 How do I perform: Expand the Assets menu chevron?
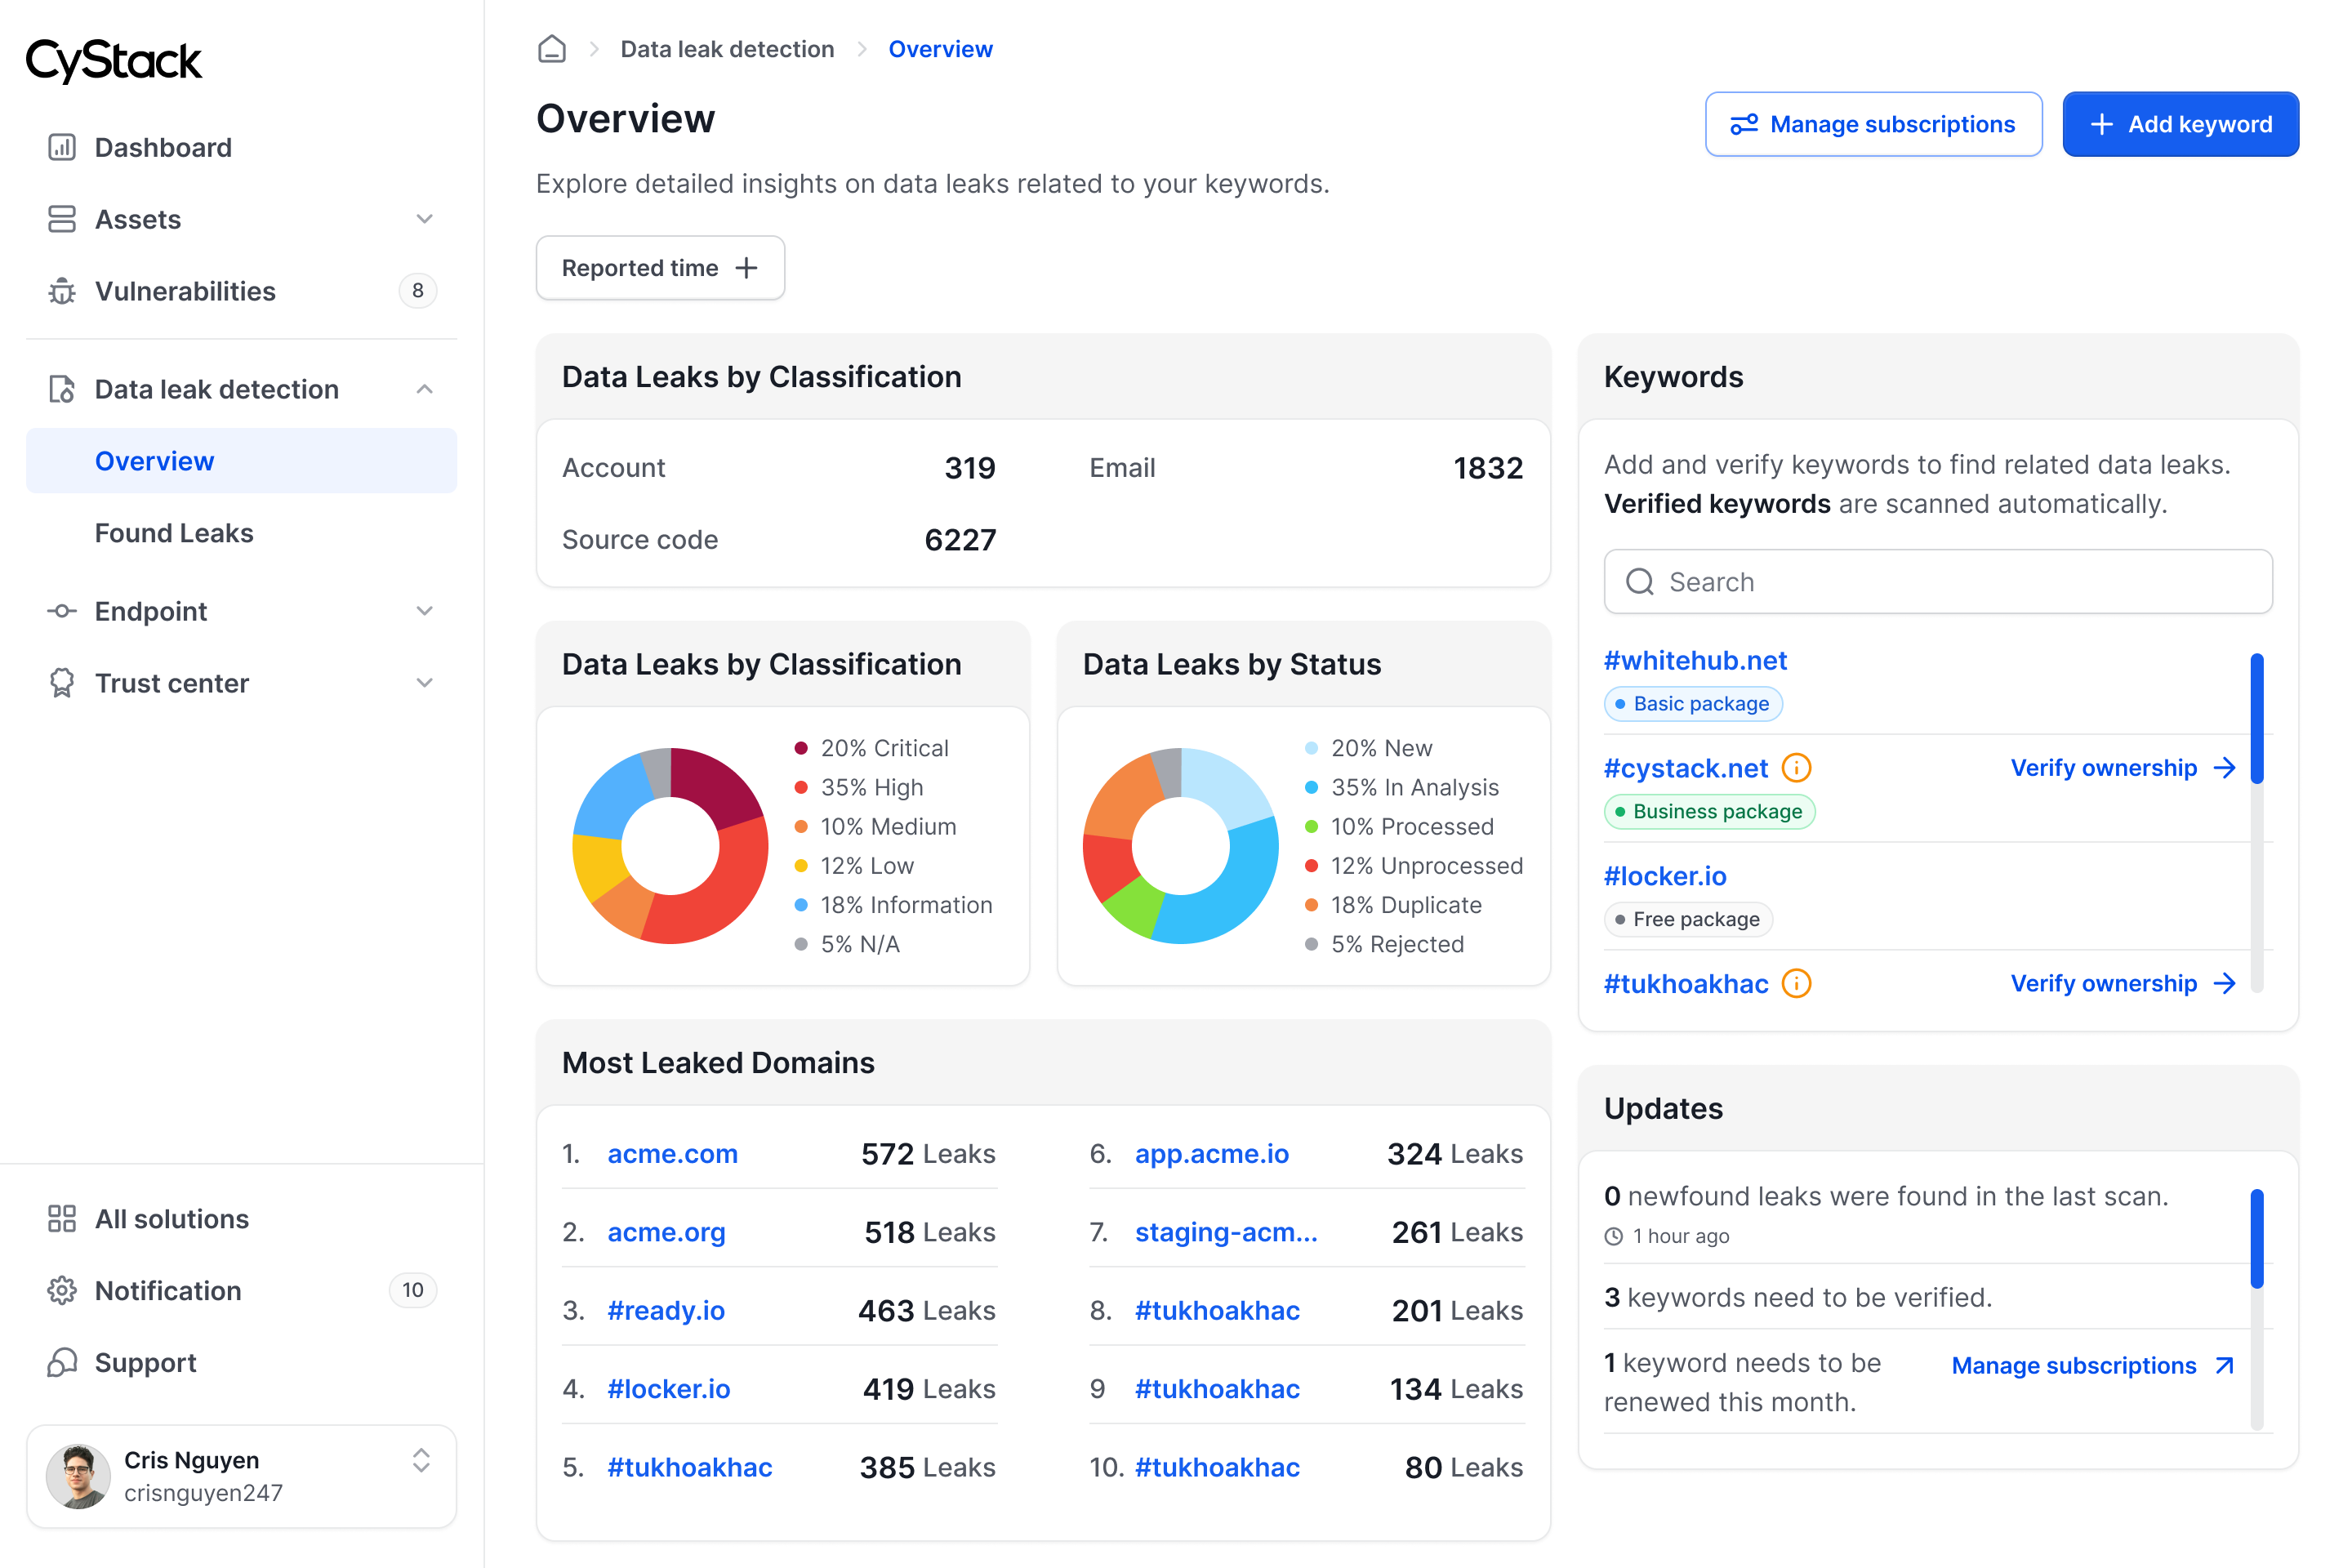[x=425, y=219]
